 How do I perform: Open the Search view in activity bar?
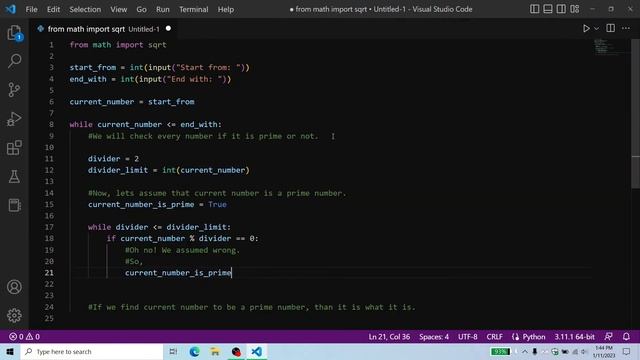pyautogui.click(x=14, y=61)
